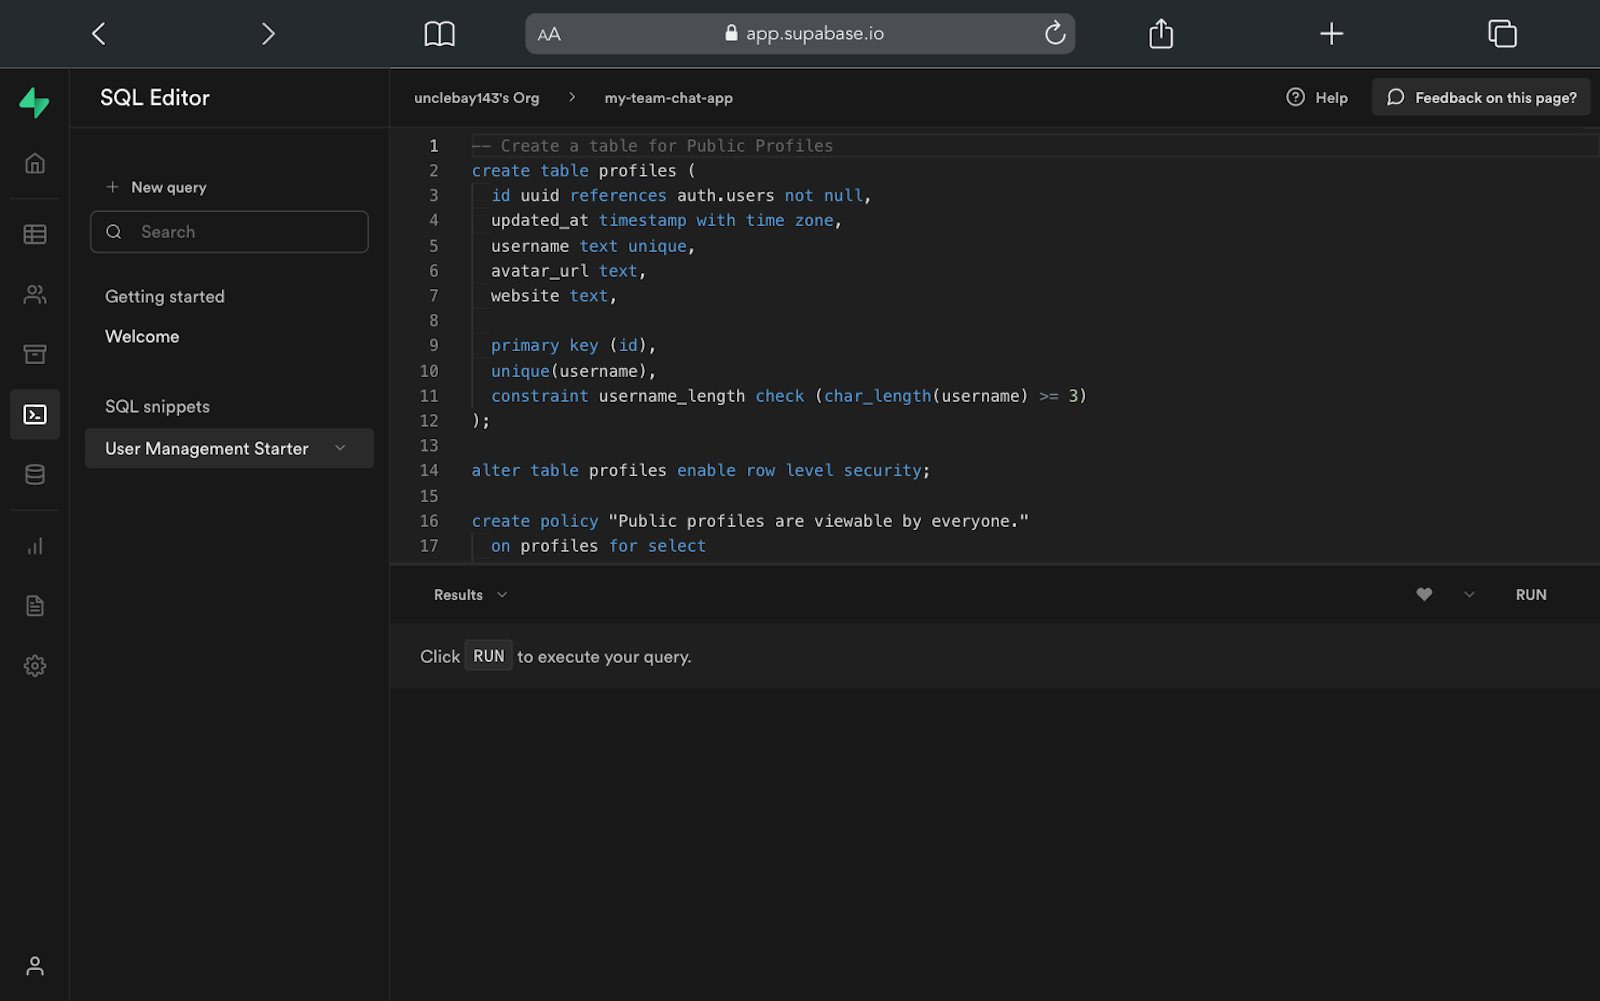
Task: Open unclebay143's Org breadcrumb
Action: (476, 97)
